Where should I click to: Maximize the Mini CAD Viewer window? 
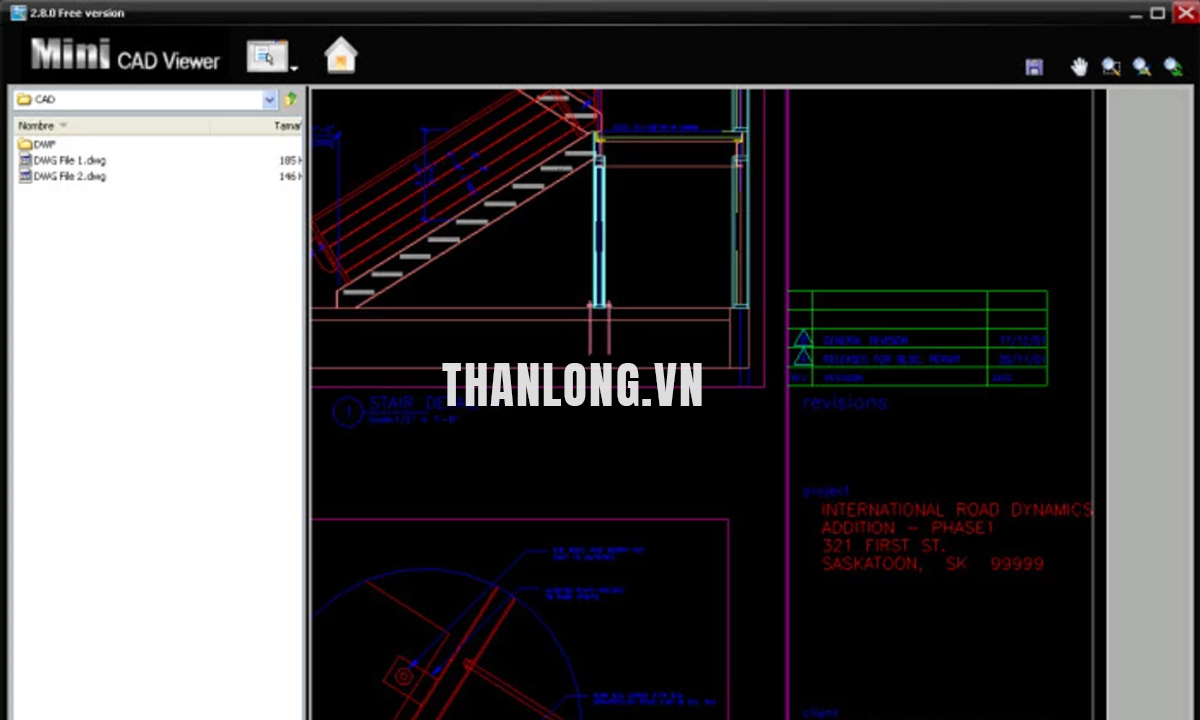pyautogui.click(x=1157, y=13)
